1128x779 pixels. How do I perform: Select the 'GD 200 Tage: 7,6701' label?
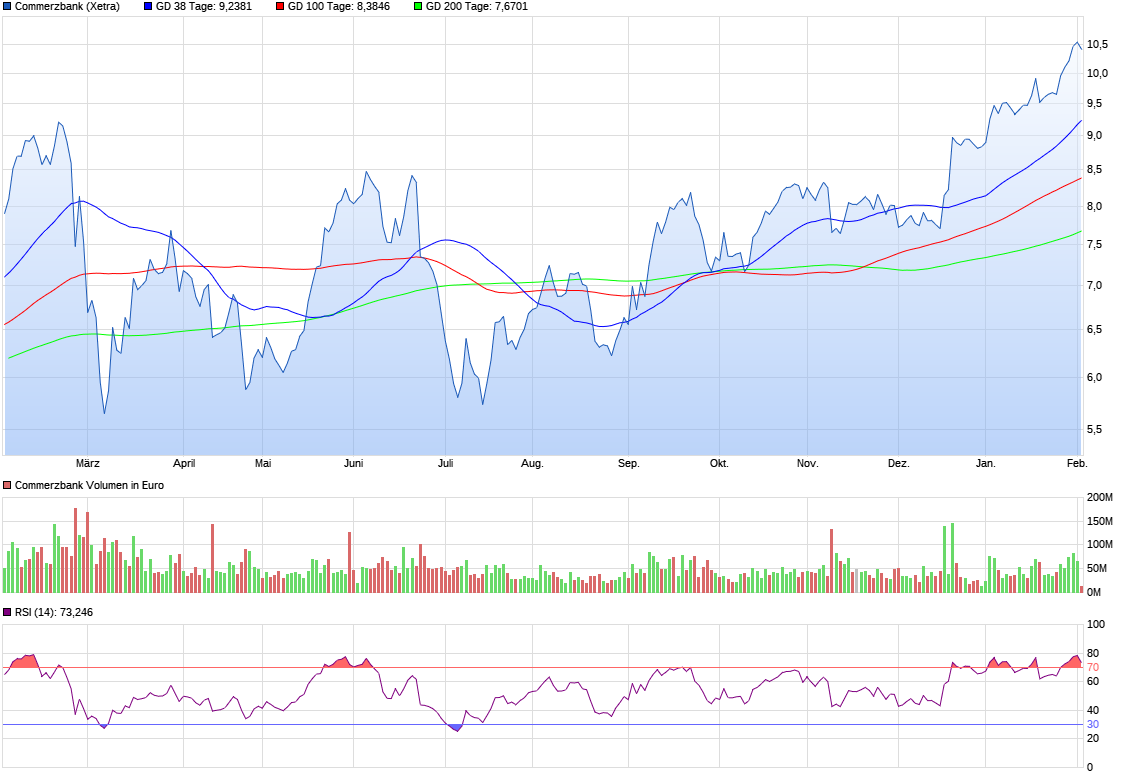point(477,6)
